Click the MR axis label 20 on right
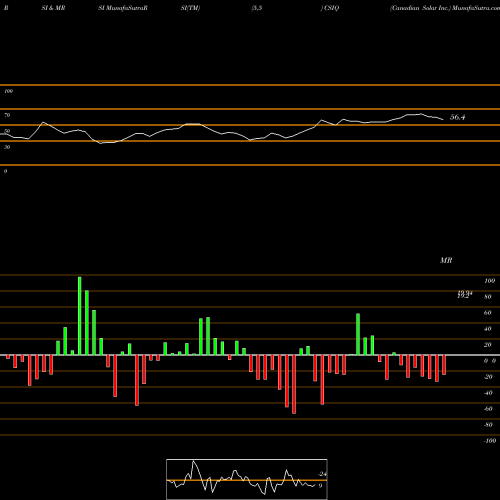The height and width of the screenshot is (500, 500). pyautogui.click(x=488, y=345)
